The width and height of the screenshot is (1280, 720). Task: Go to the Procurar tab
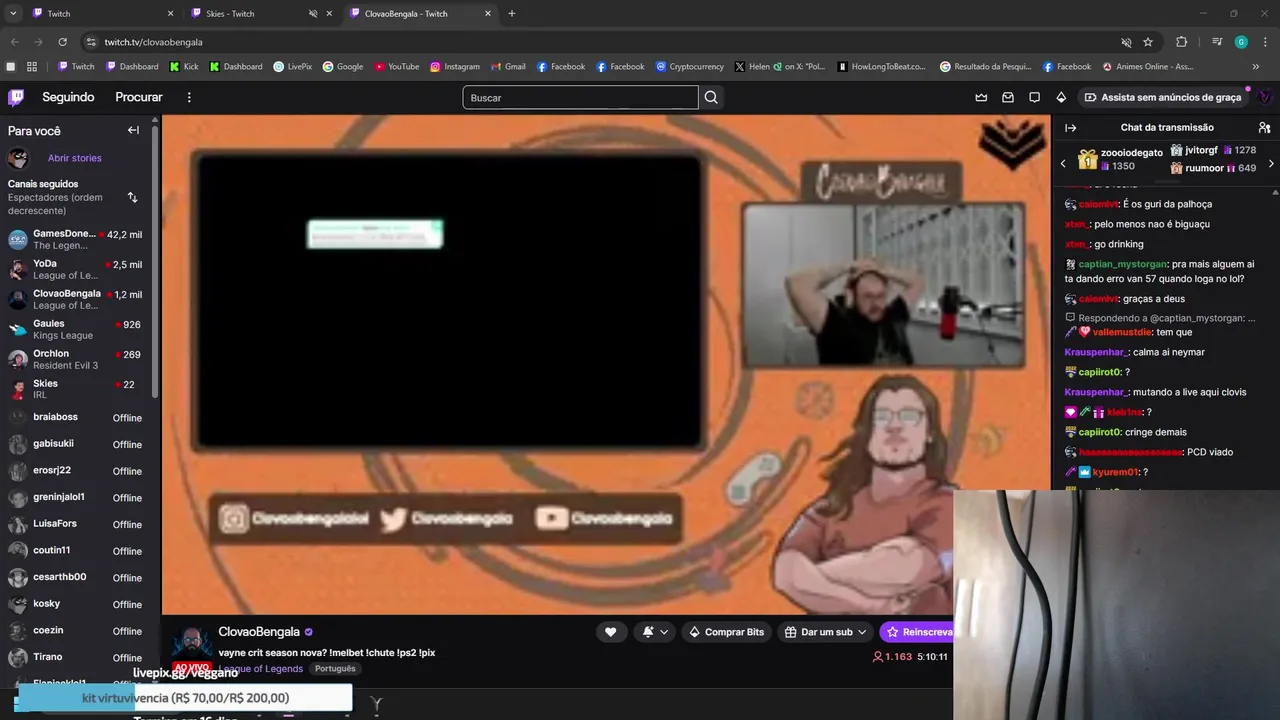coord(139,97)
